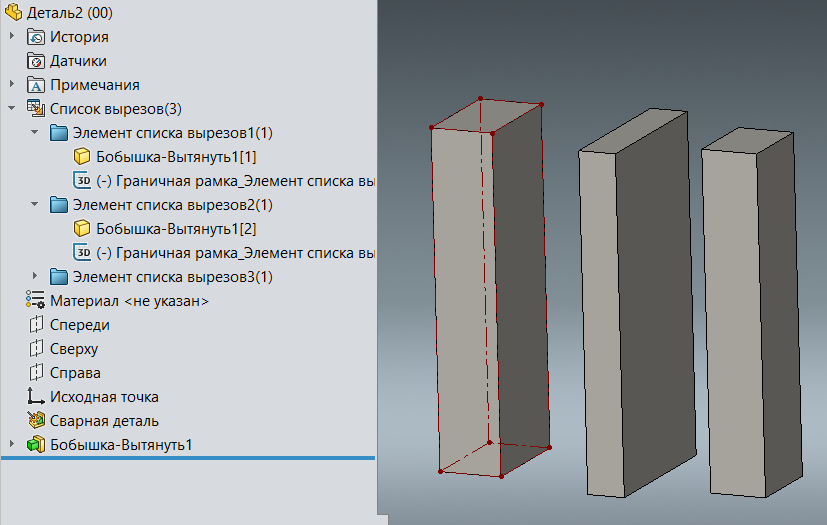This screenshot has height=525, width=827.
Task: Expand the Бобышка-Вытянуть1 feature
Action: (12, 444)
